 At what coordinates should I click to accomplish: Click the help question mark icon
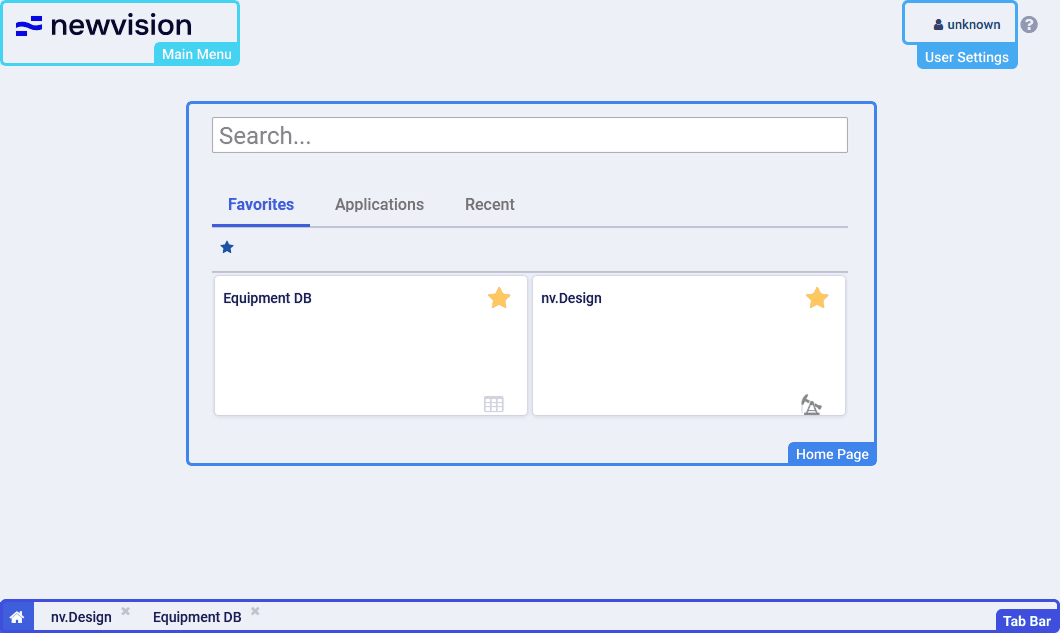point(1029,25)
